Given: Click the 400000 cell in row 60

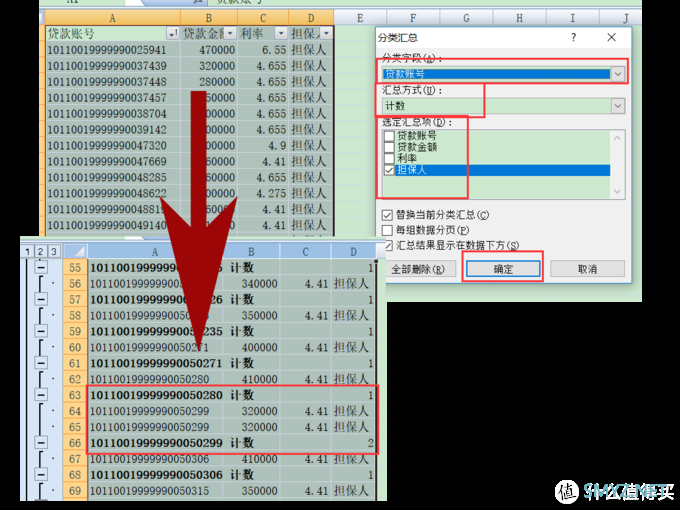Looking at the screenshot, I should [251, 347].
